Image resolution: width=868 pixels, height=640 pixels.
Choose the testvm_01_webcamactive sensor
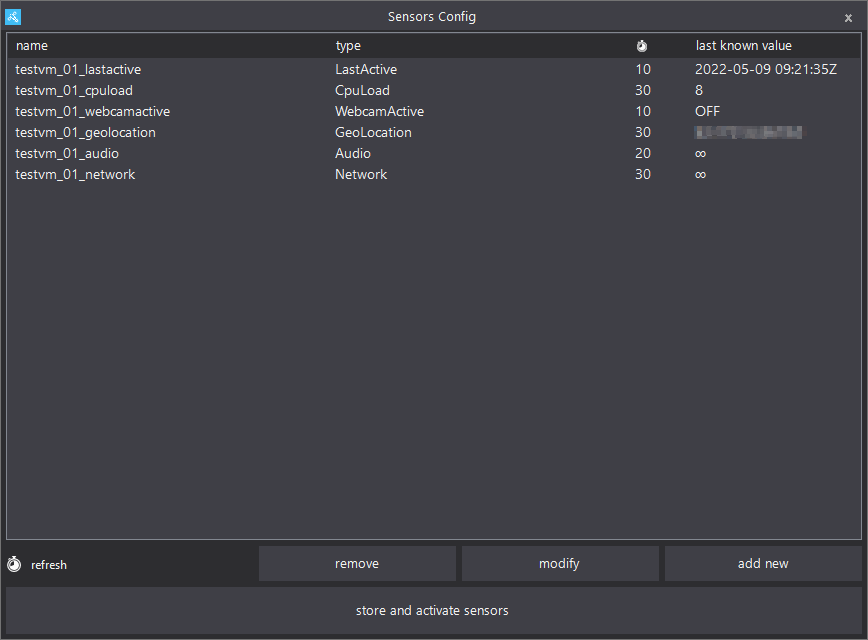92,112
